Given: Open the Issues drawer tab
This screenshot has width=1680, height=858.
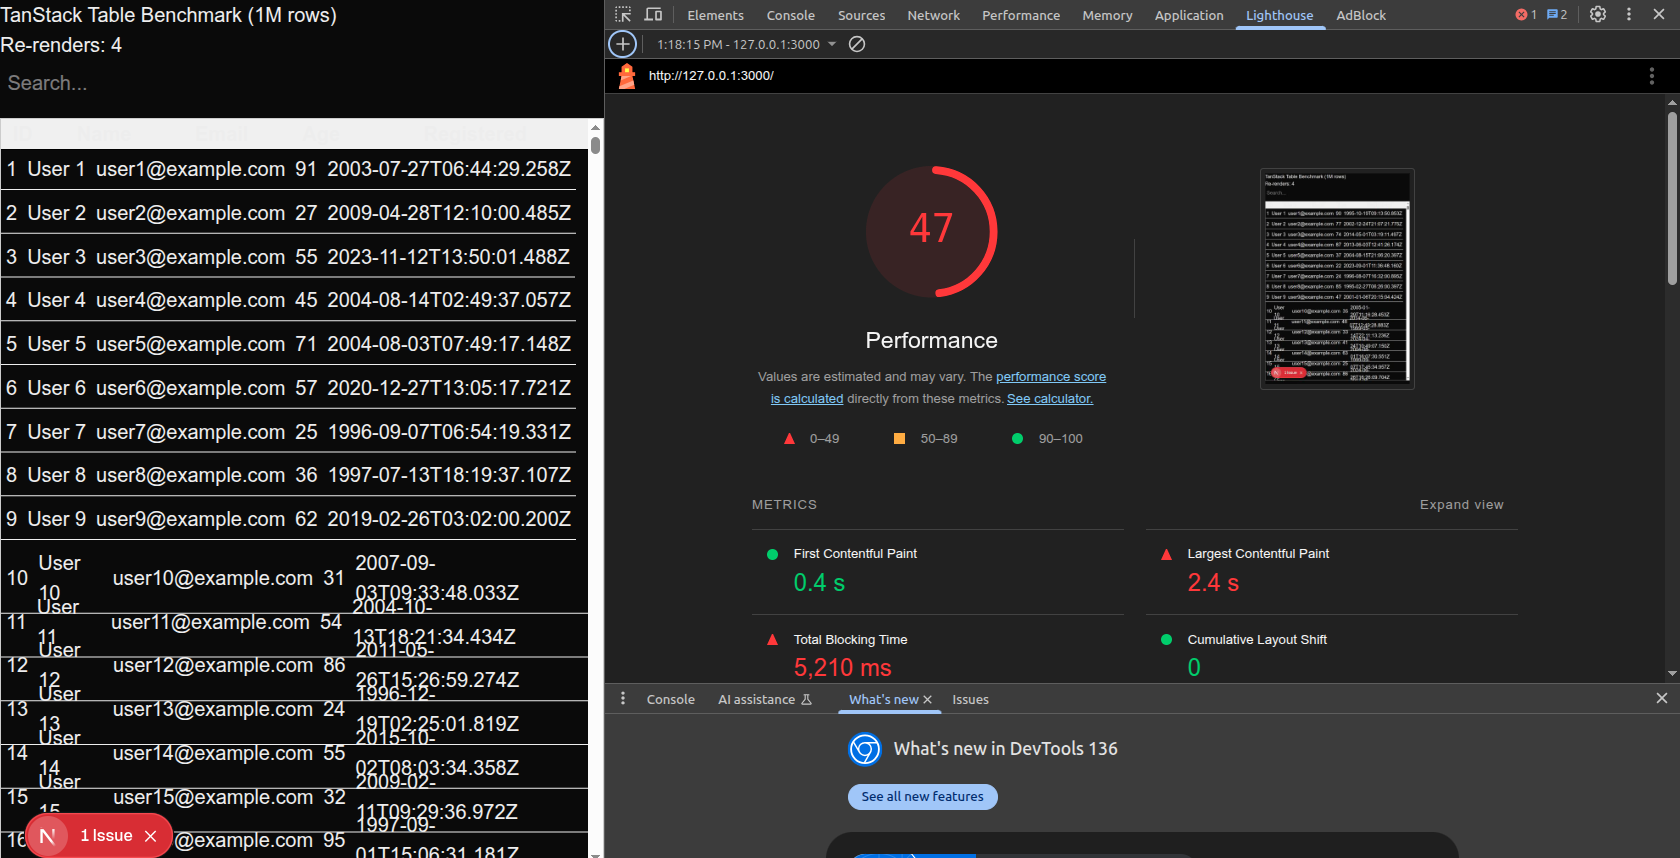Looking at the screenshot, I should pyautogui.click(x=970, y=699).
